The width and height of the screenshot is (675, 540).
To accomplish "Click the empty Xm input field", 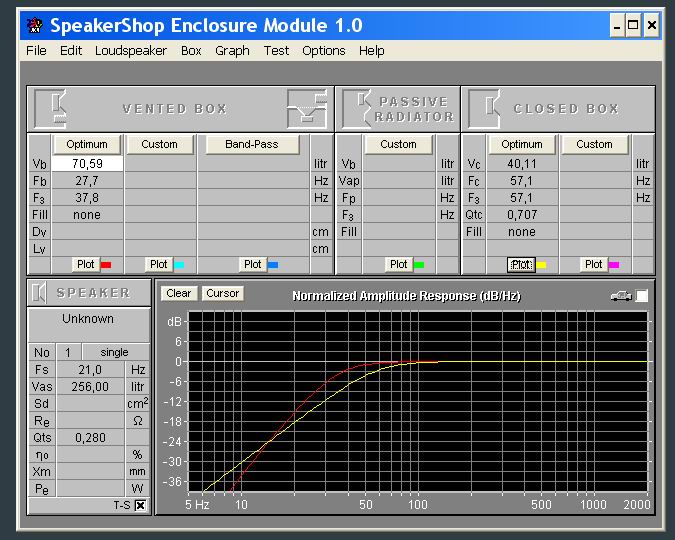I will [x=90, y=472].
